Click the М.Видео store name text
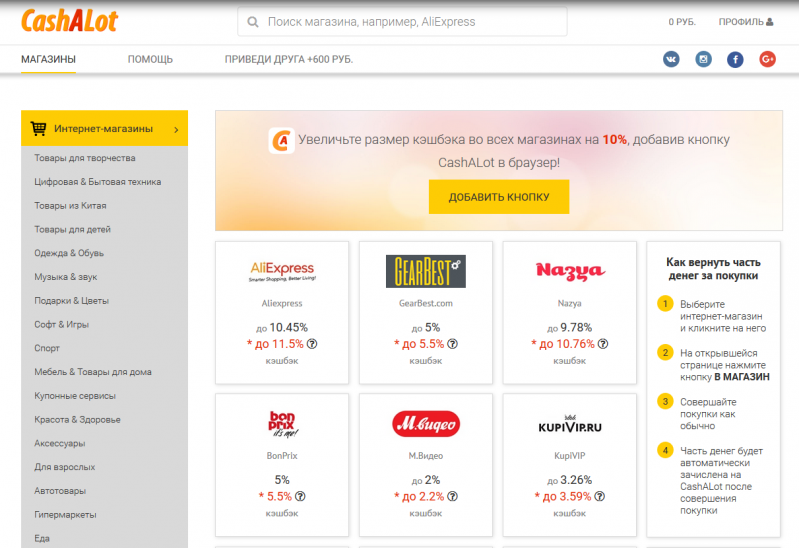Viewport: 799px width, 548px height. (425, 456)
